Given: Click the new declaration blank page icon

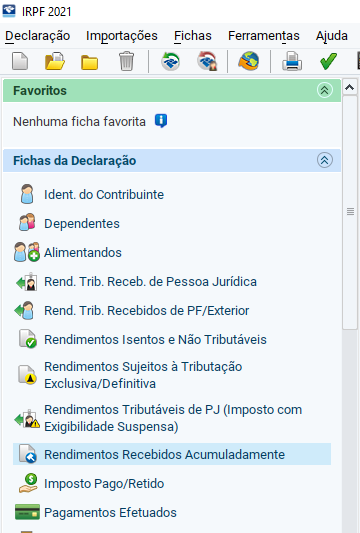Looking at the screenshot, I should click(x=20, y=62).
